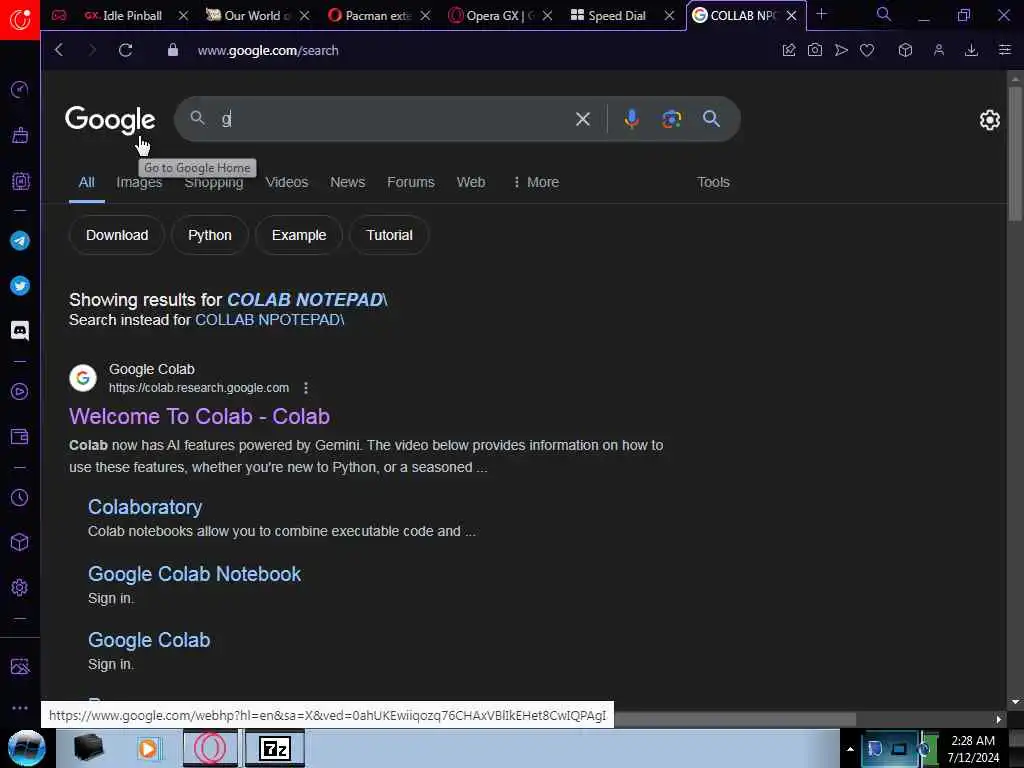Open History clock icon in sidebar
1024x768 pixels.
[x=20, y=497]
